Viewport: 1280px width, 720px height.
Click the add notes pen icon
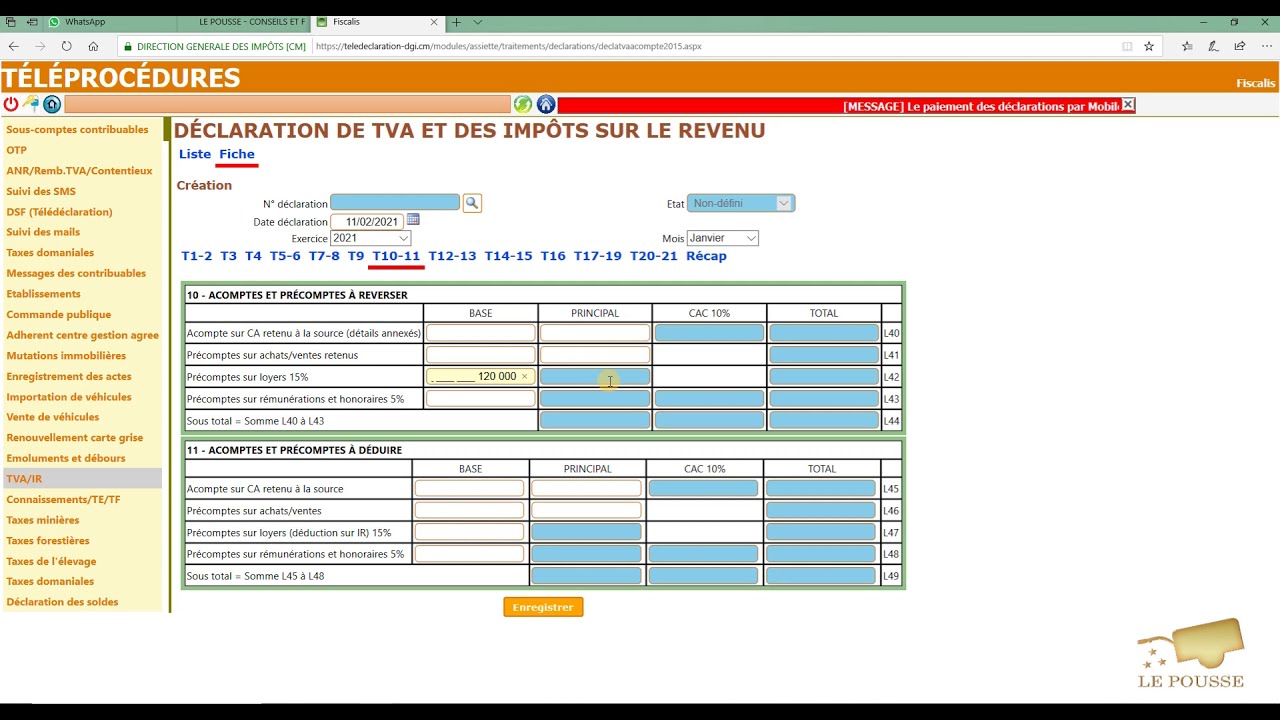click(1213, 46)
